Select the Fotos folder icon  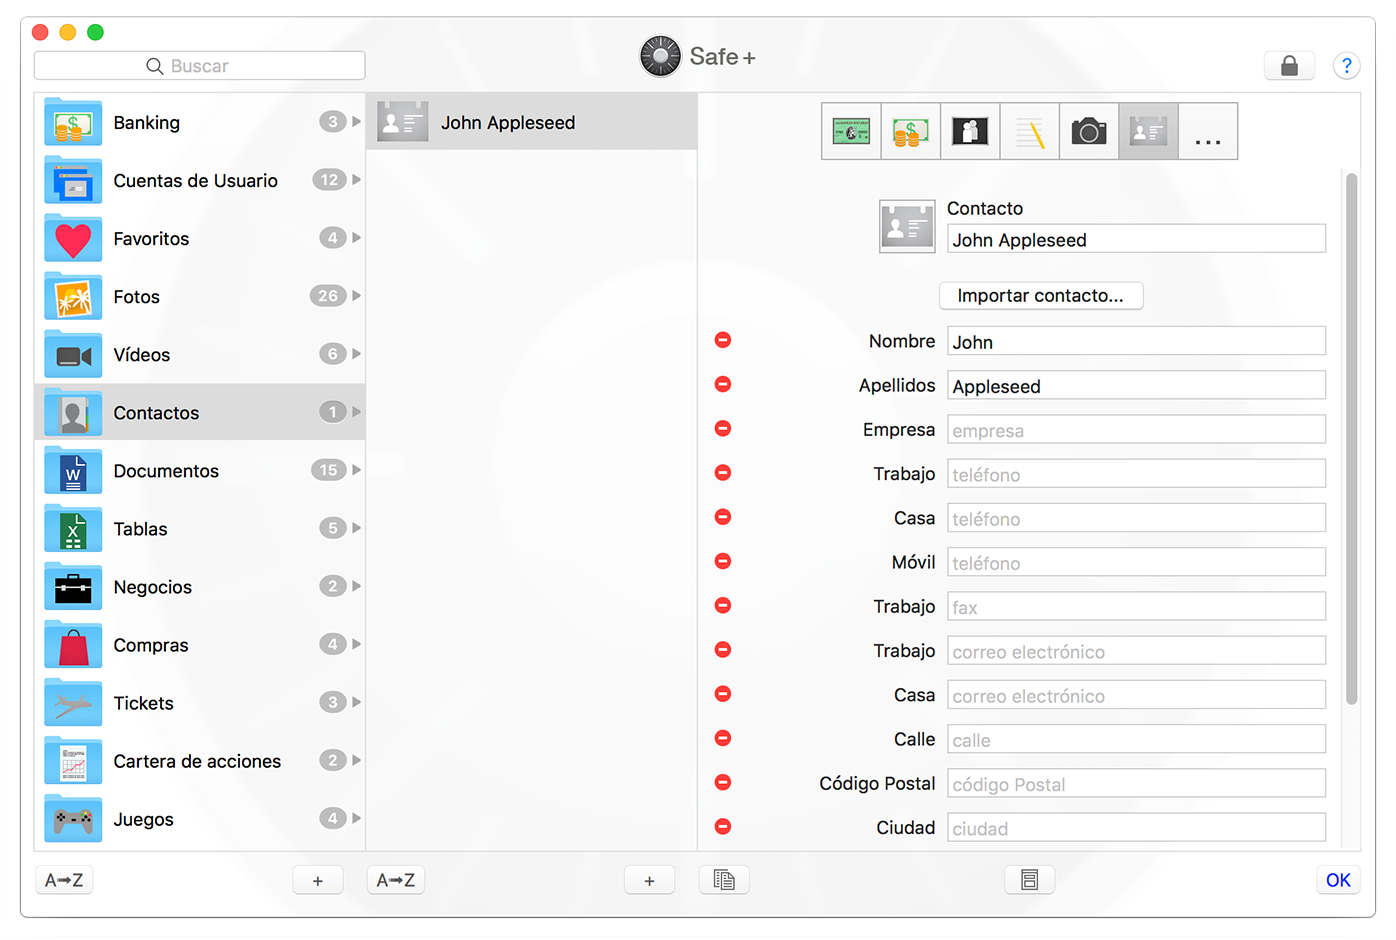pos(73,296)
